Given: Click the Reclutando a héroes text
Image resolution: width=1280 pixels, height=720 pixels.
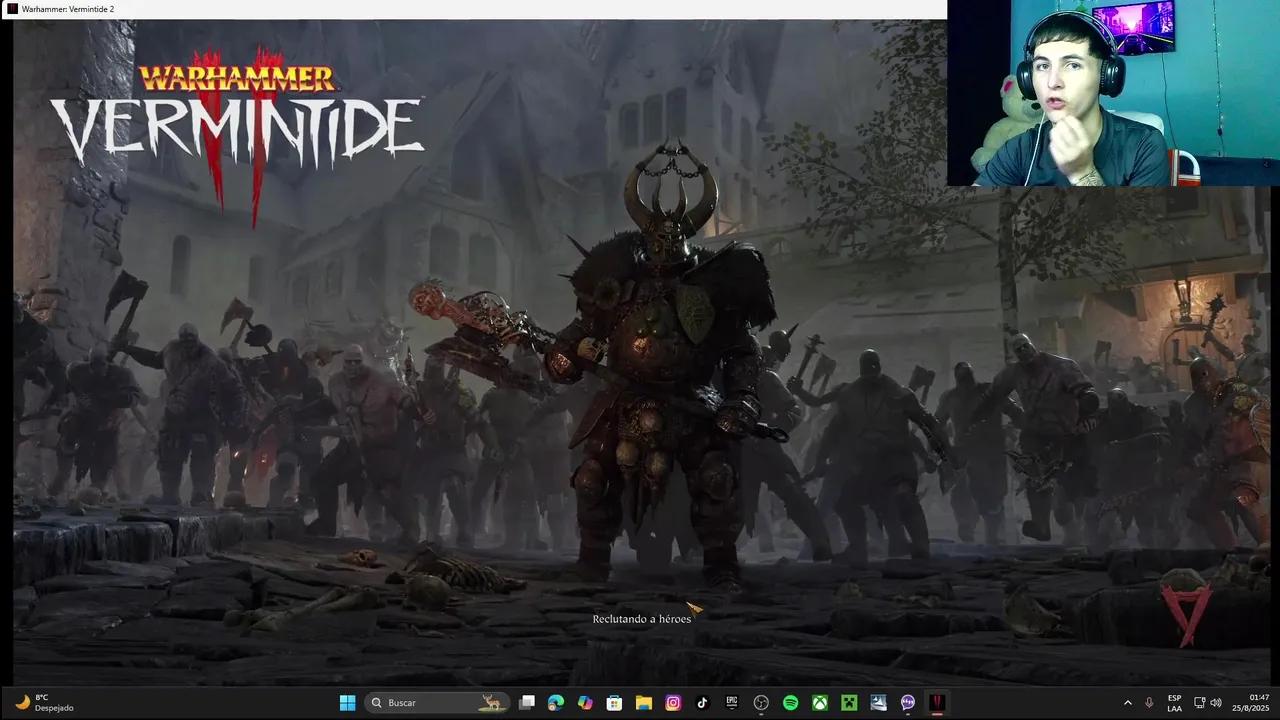Looking at the screenshot, I should (642, 619).
